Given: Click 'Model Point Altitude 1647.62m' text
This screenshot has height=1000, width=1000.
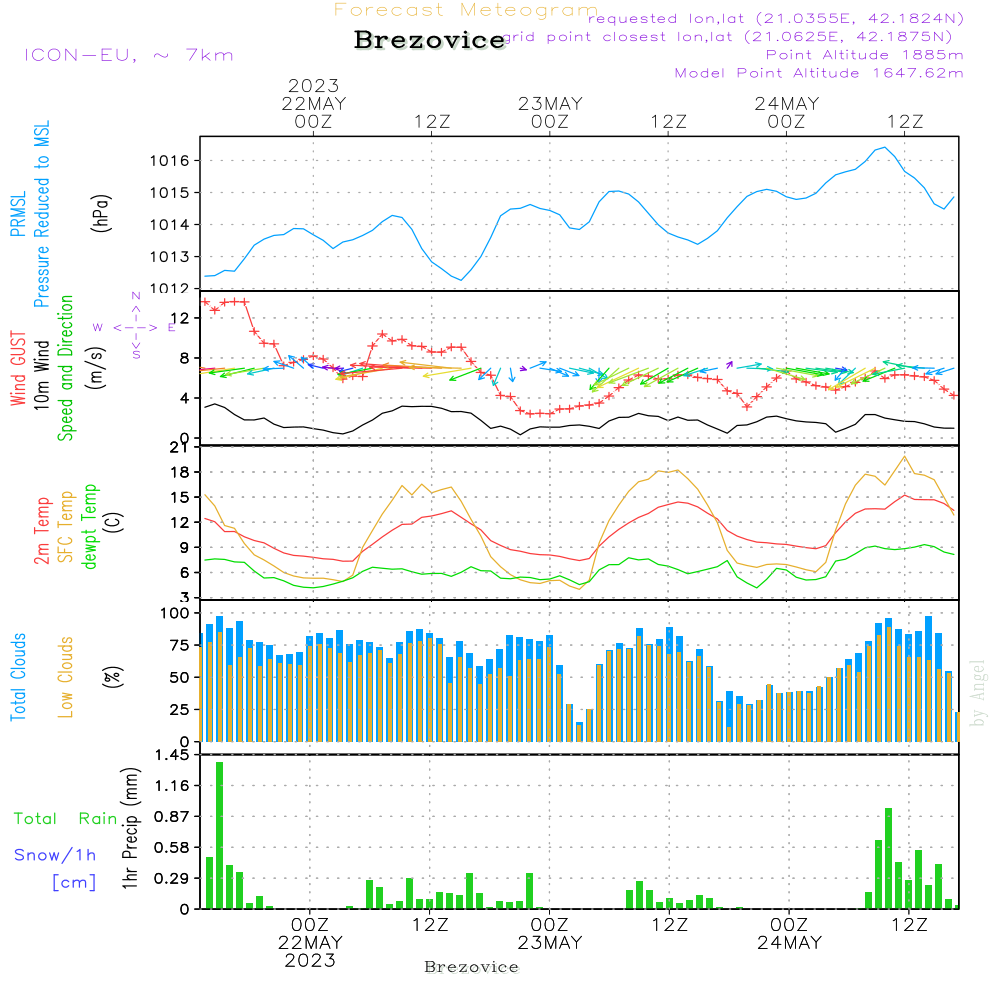Looking at the screenshot, I should click(x=819, y=73).
